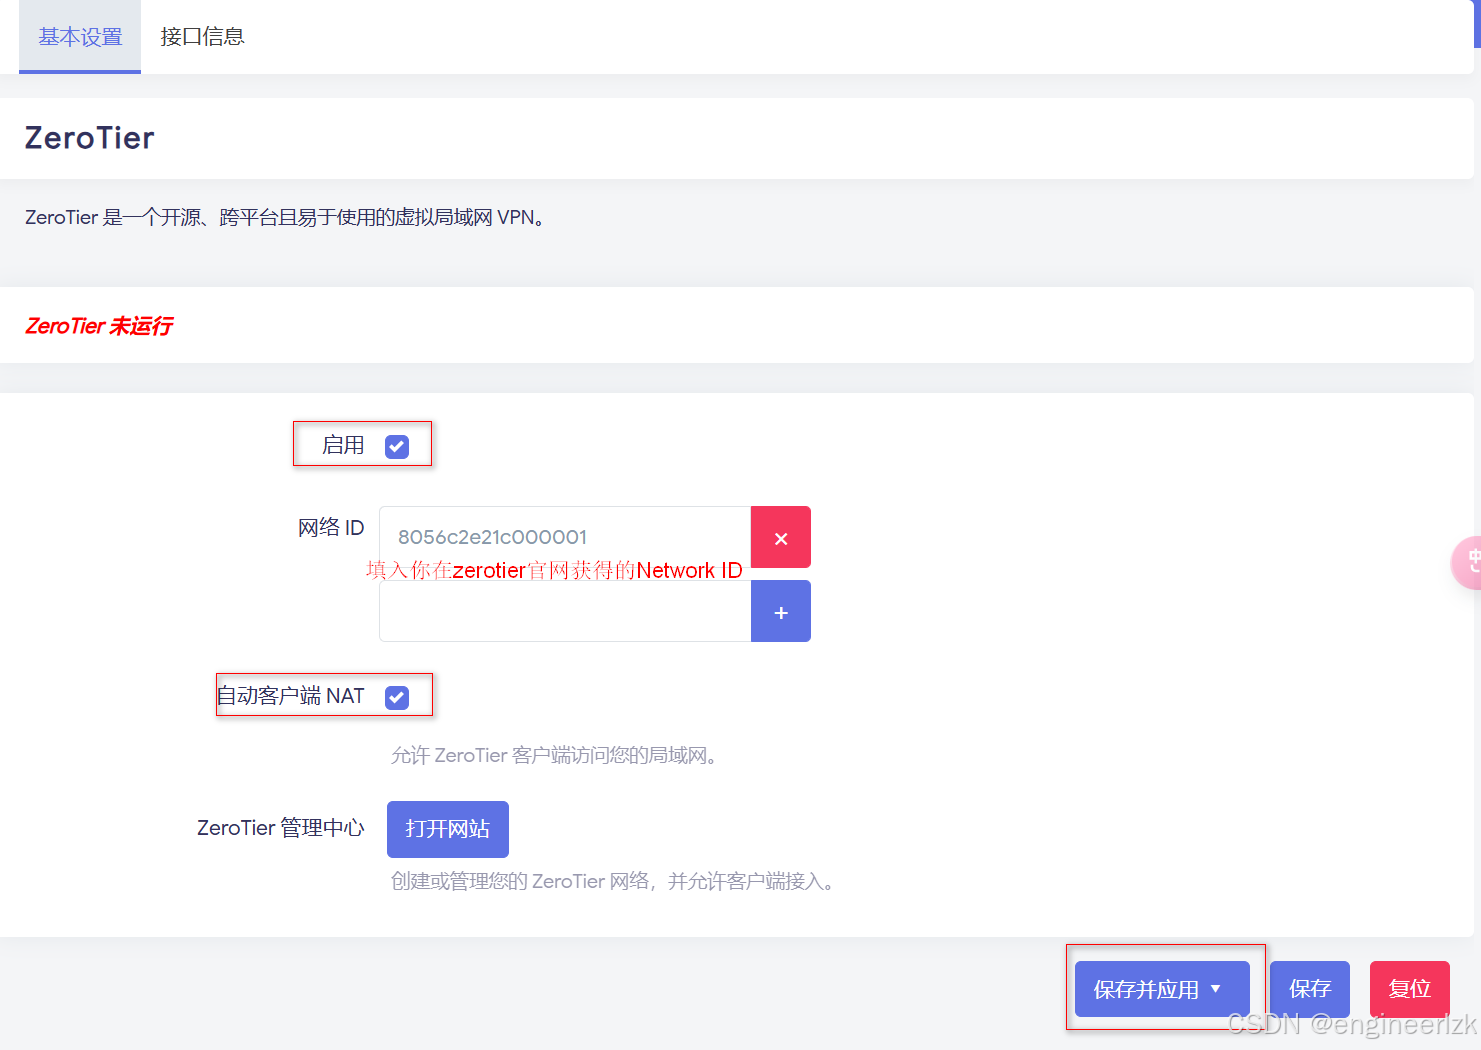This screenshot has height=1050, width=1481.
Task: Click the network ID field containing 8056c2e21c000001
Action: pos(565,537)
